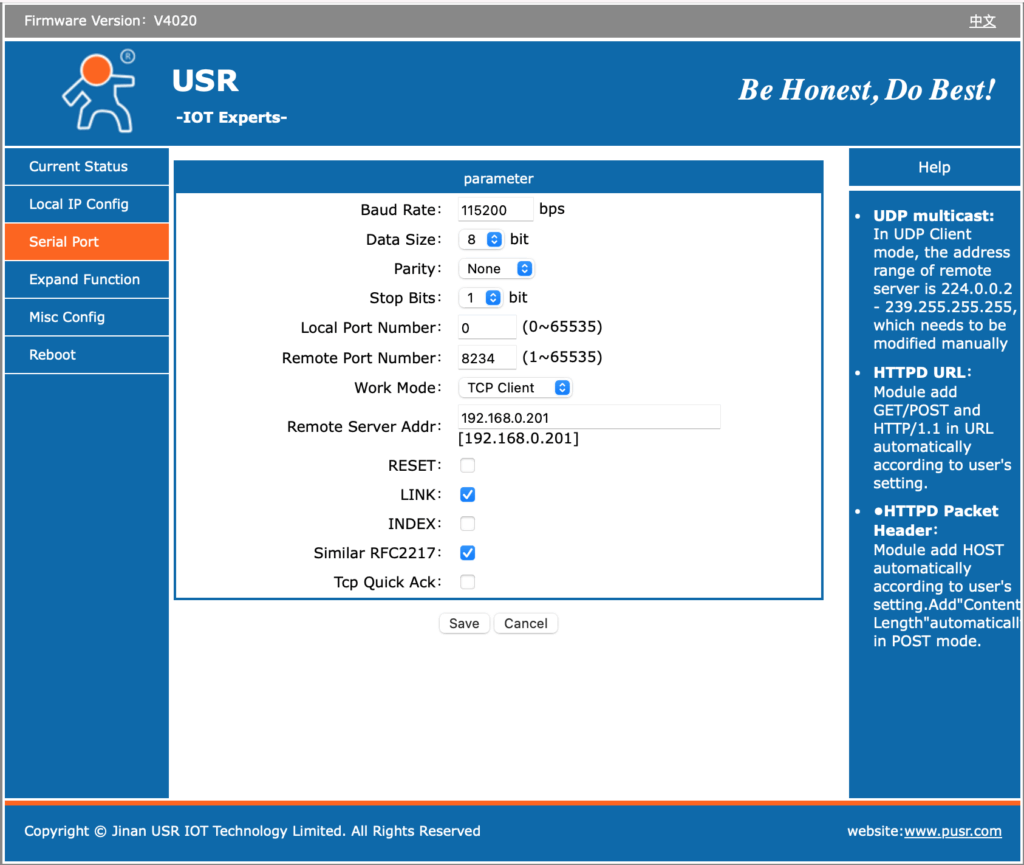This screenshot has height=865, width=1024.
Task: Switch language via the 中文 link
Action: click(982, 21)
